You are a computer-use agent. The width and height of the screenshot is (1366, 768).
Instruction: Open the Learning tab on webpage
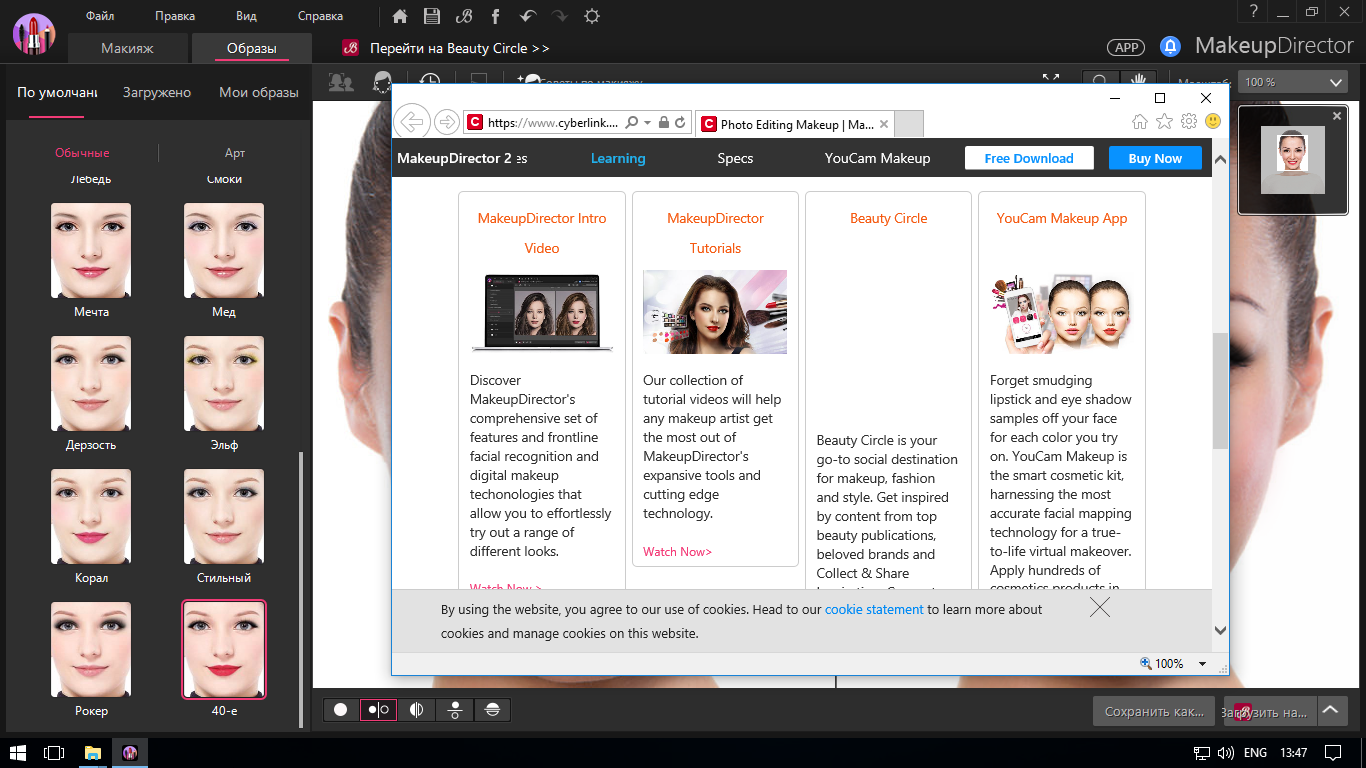tap(618, 158)
